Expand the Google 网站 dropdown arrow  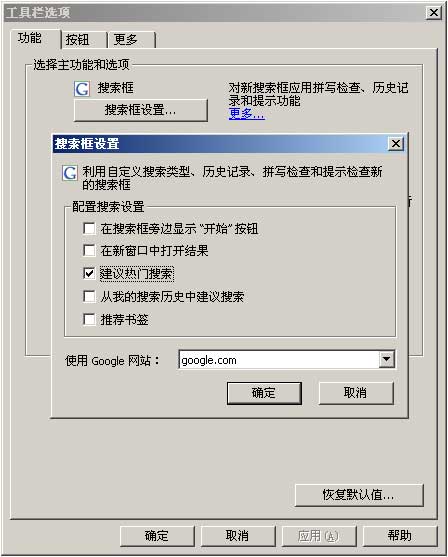pyautogui.click(x=386, y=359)
